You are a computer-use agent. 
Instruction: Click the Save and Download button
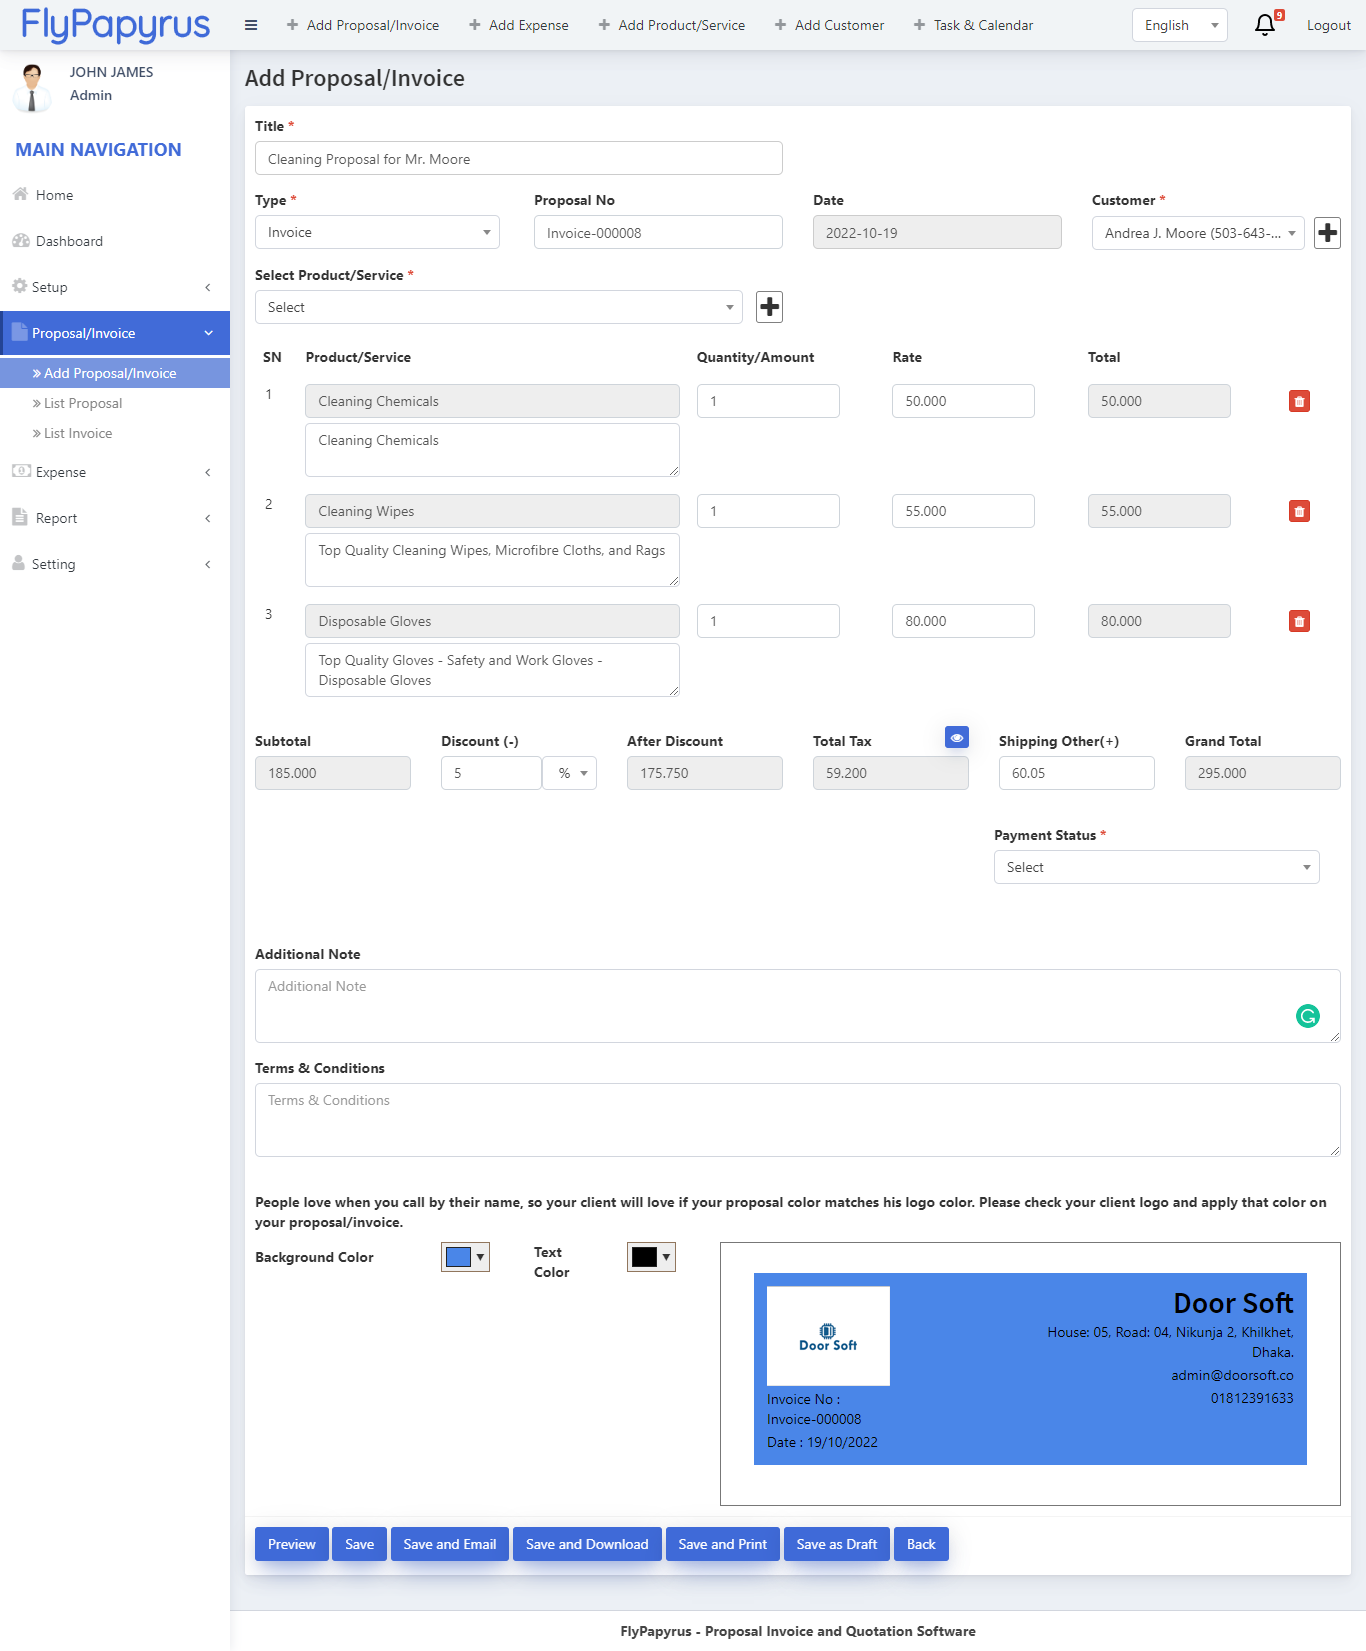(x=587, y=1544)
